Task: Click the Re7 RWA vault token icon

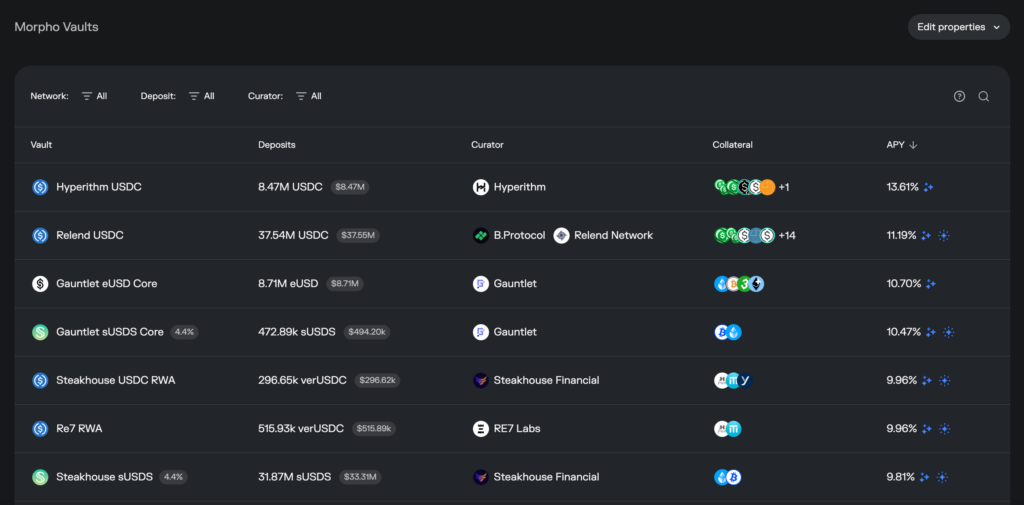Action: (x=40, y=429)
